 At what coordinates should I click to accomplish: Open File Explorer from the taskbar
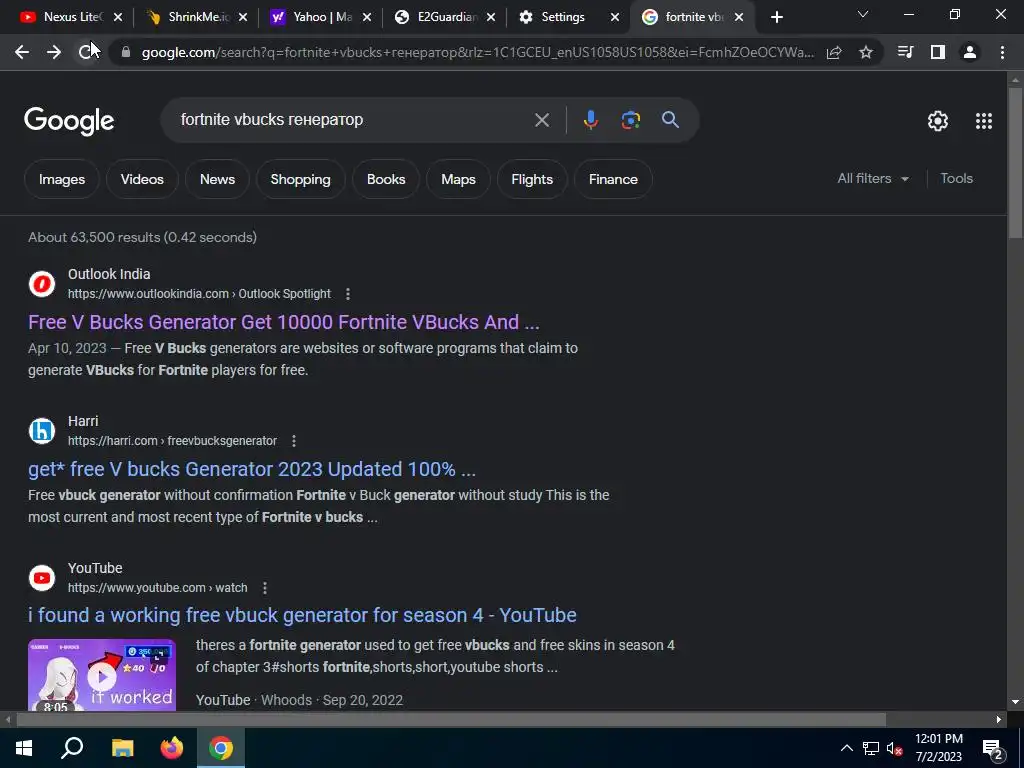pos(122,748)
